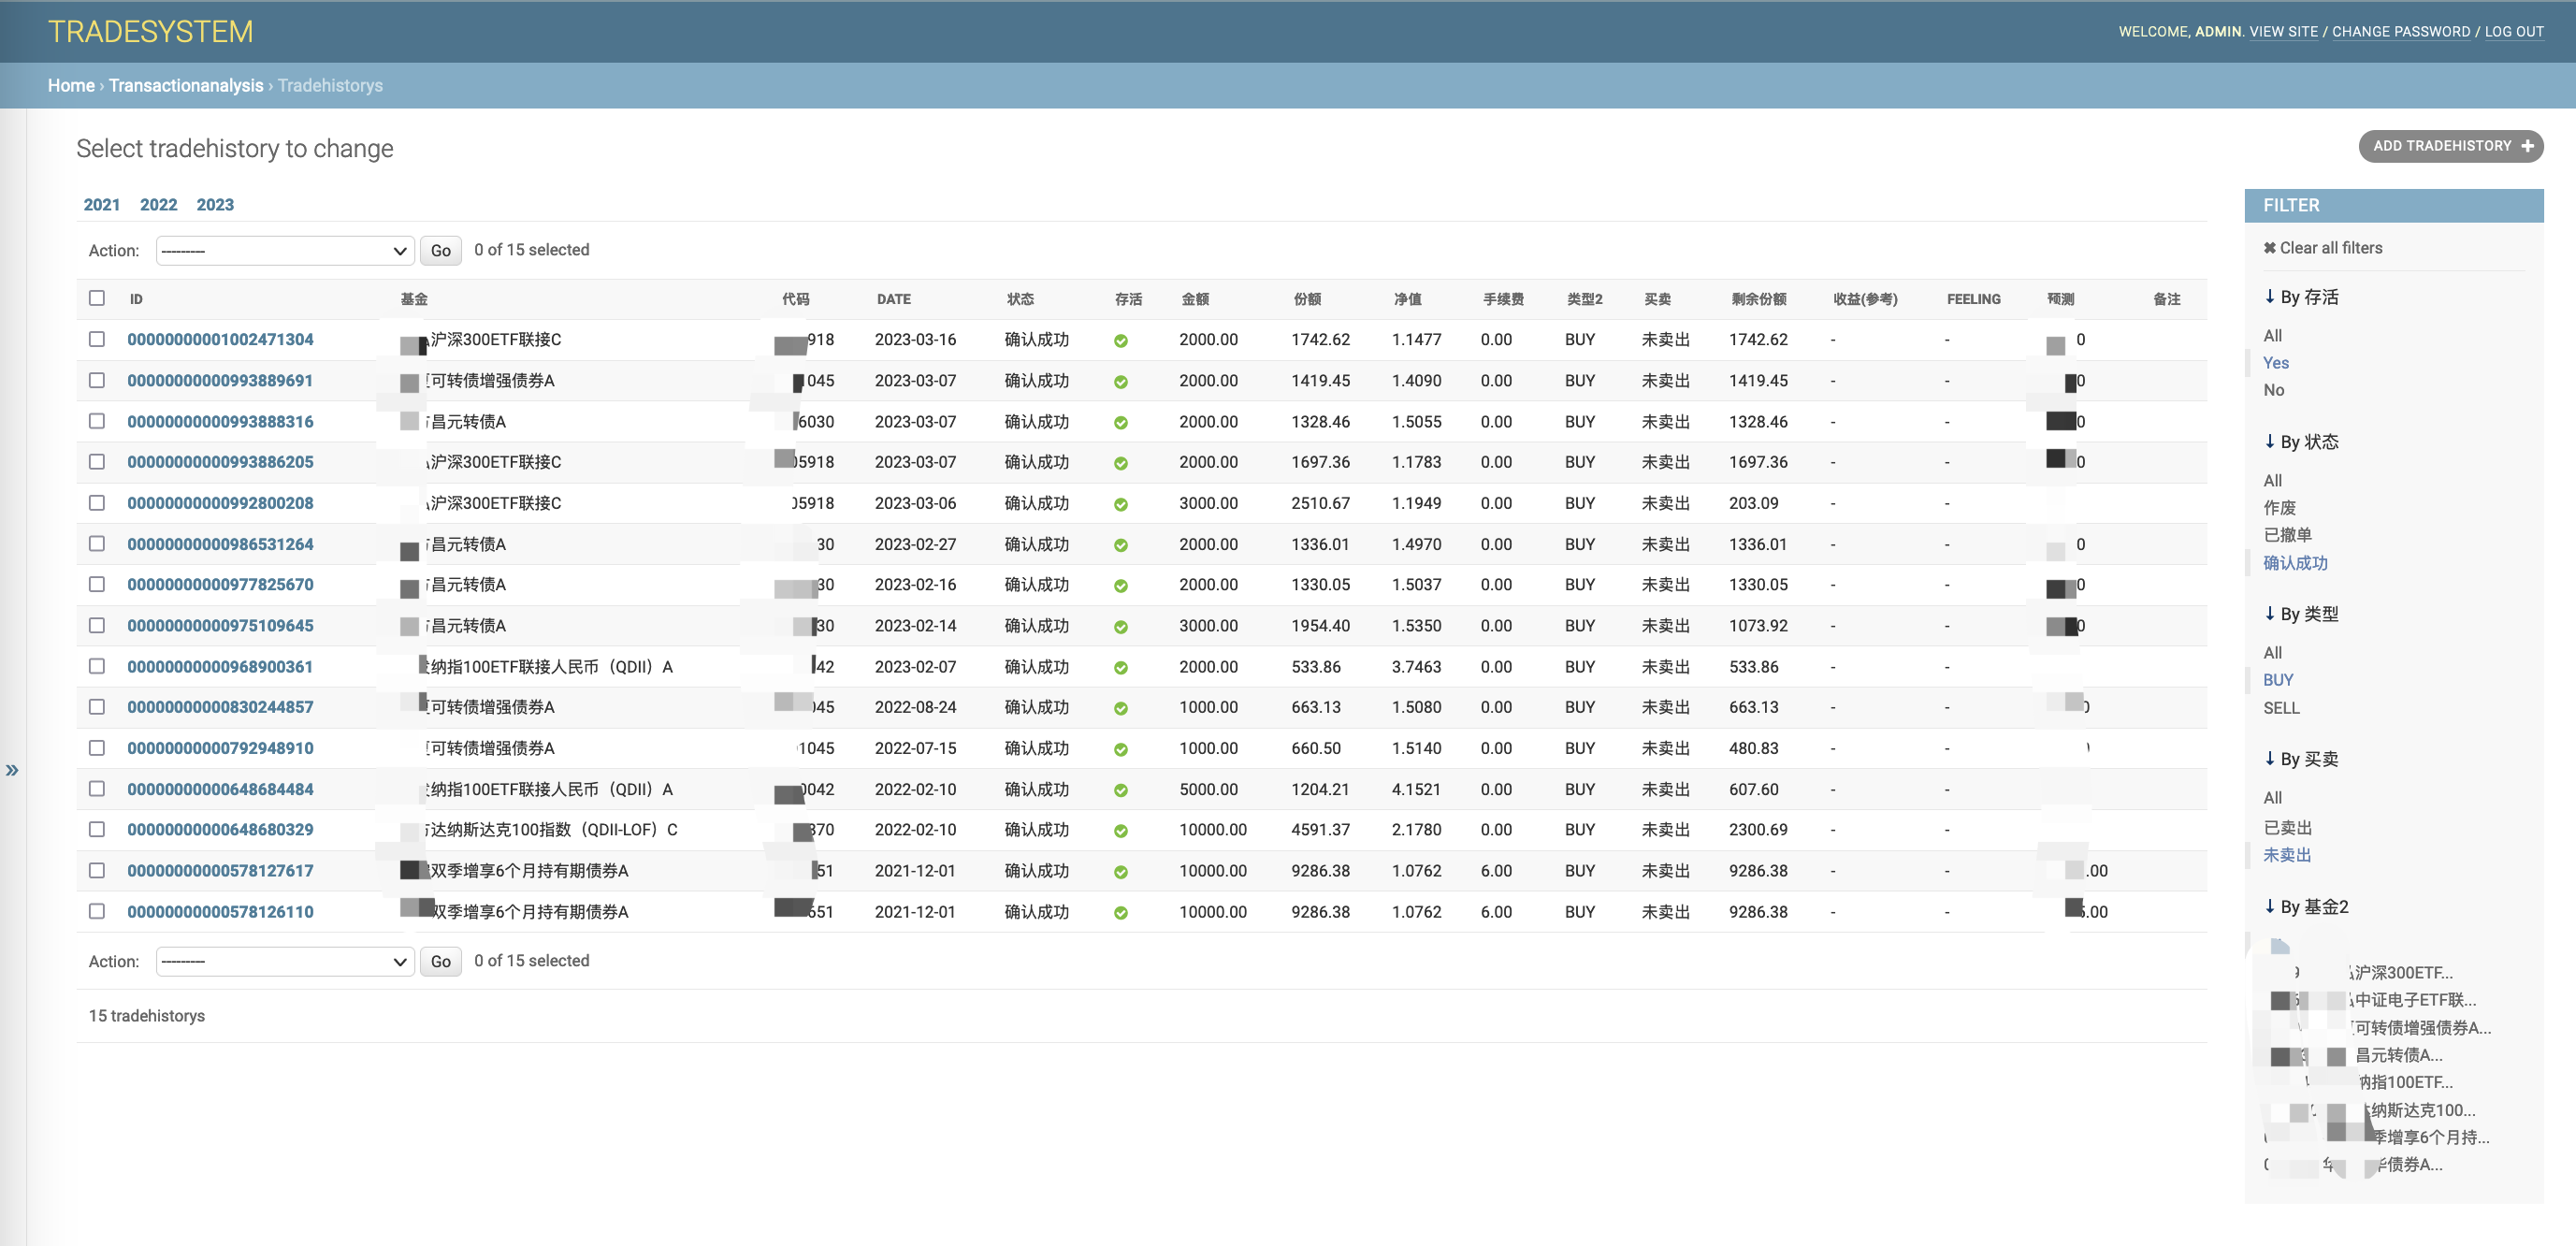Check the box for record 00000000000830244857
Screen dimensions: 2576x1246
pos(96,706)
